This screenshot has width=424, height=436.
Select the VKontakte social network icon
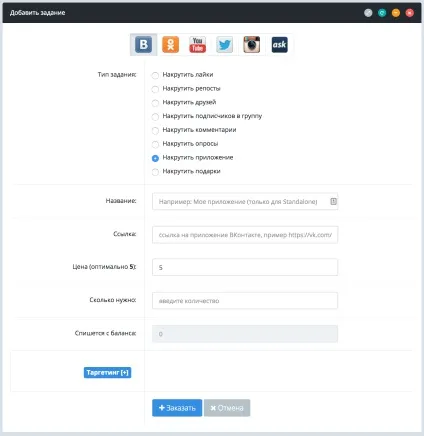pyautogui.click(x=144, y=44)
